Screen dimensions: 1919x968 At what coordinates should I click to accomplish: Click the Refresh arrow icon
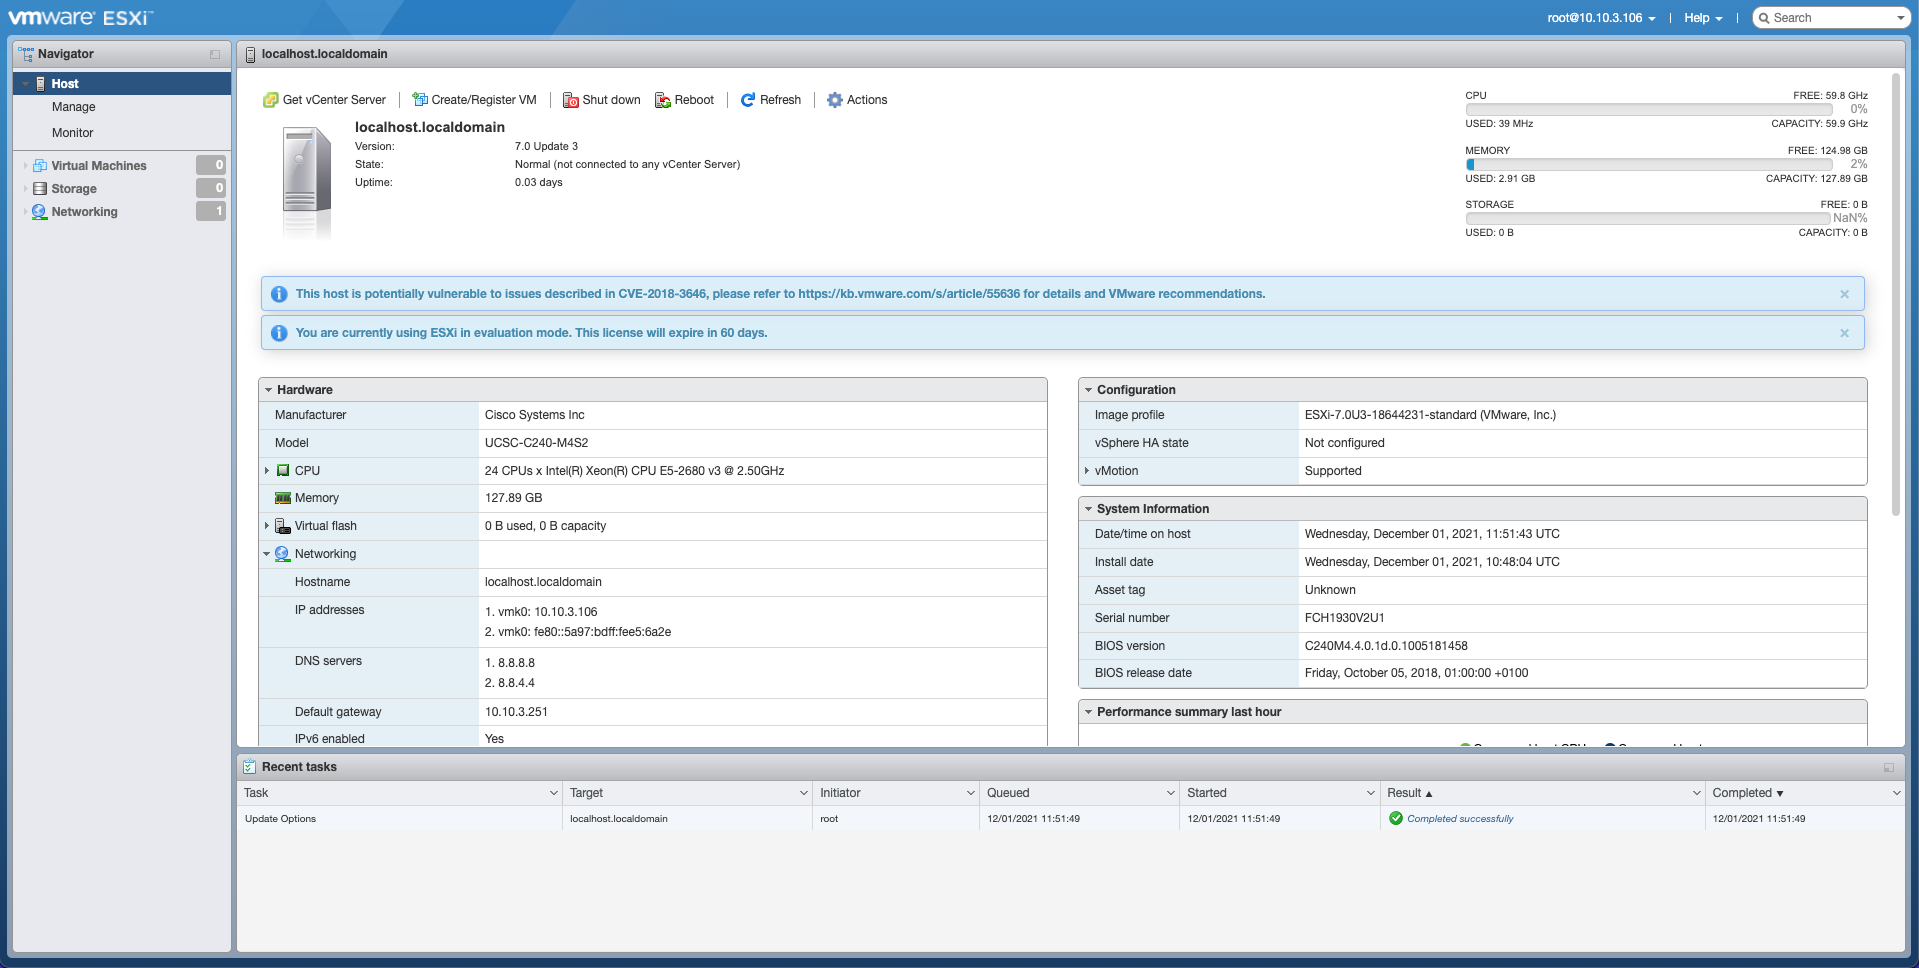pyautogui.click(x=748, y=100)
